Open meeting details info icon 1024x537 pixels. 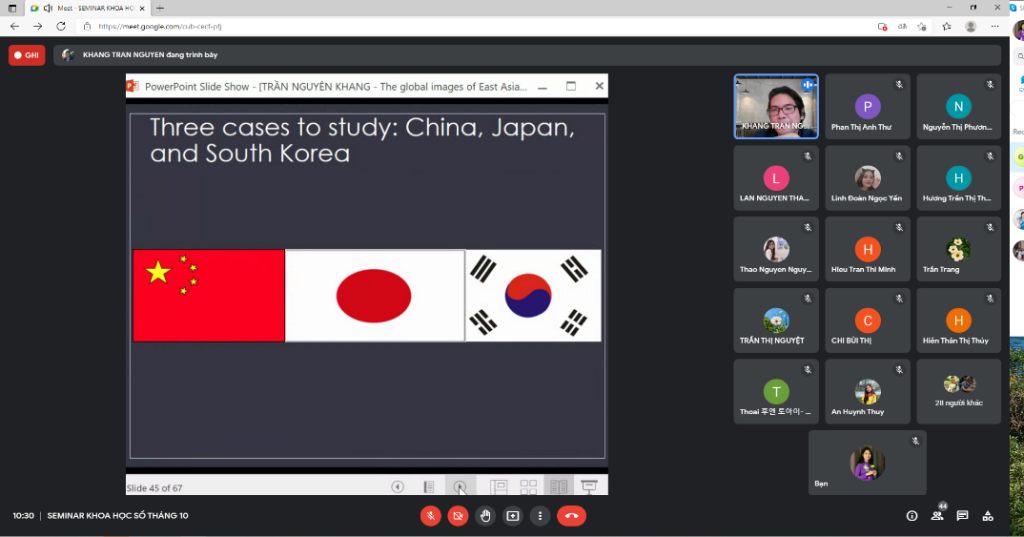[912, 516]
